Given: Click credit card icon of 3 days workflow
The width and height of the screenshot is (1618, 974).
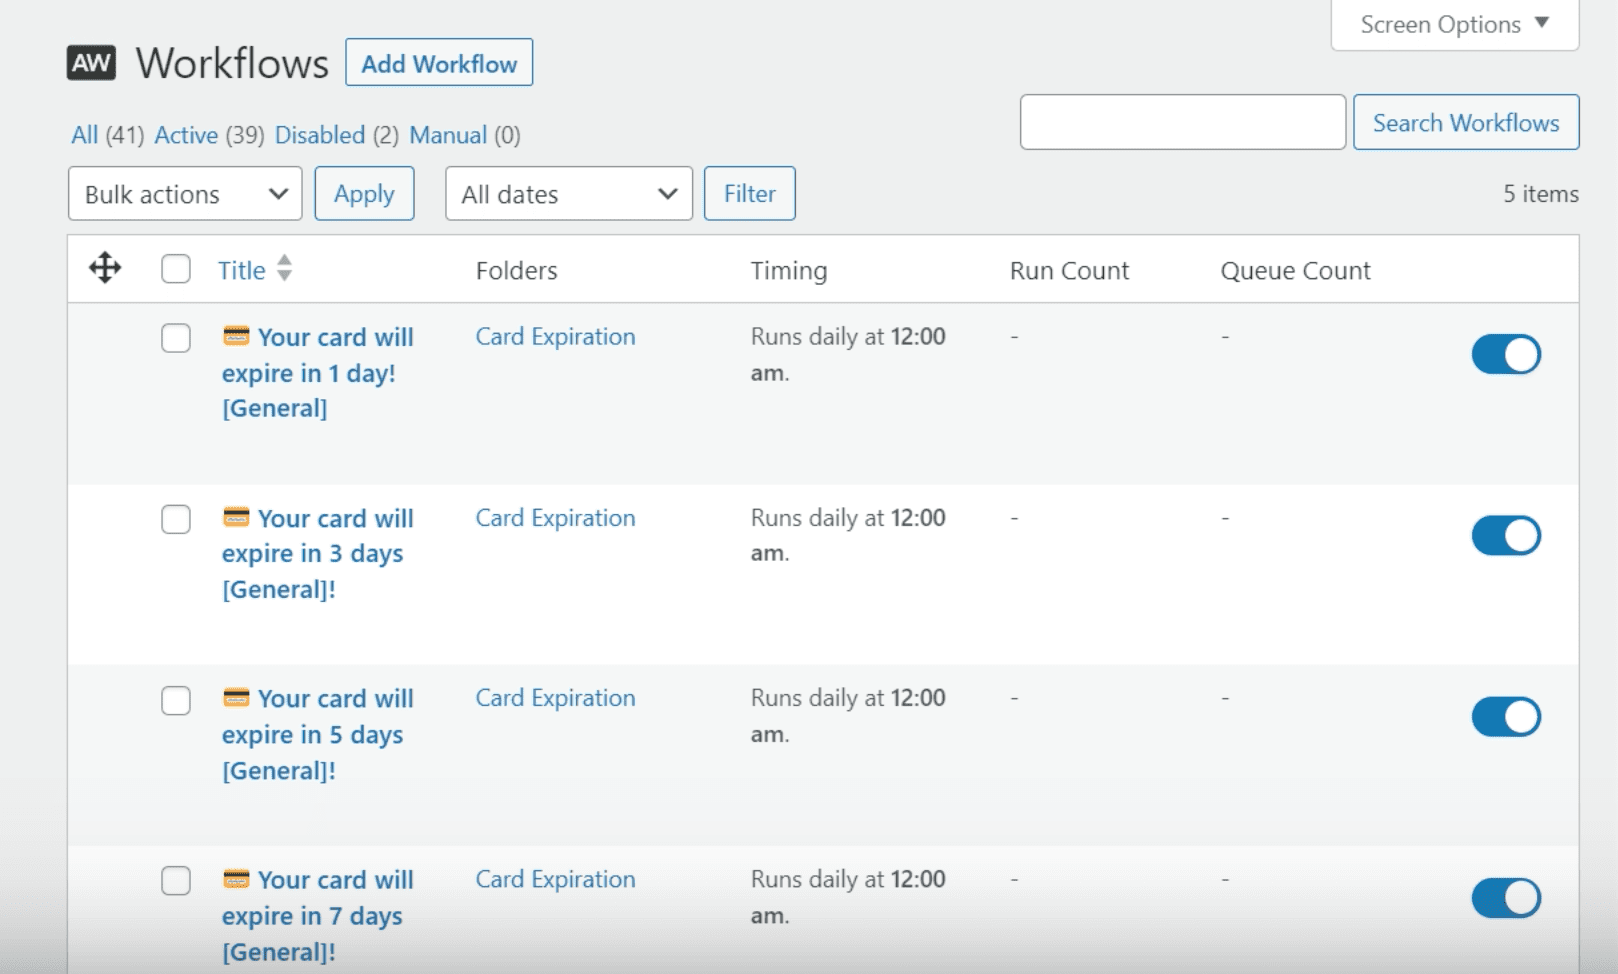Looking at the screenshot, I should tap(236, 517).
